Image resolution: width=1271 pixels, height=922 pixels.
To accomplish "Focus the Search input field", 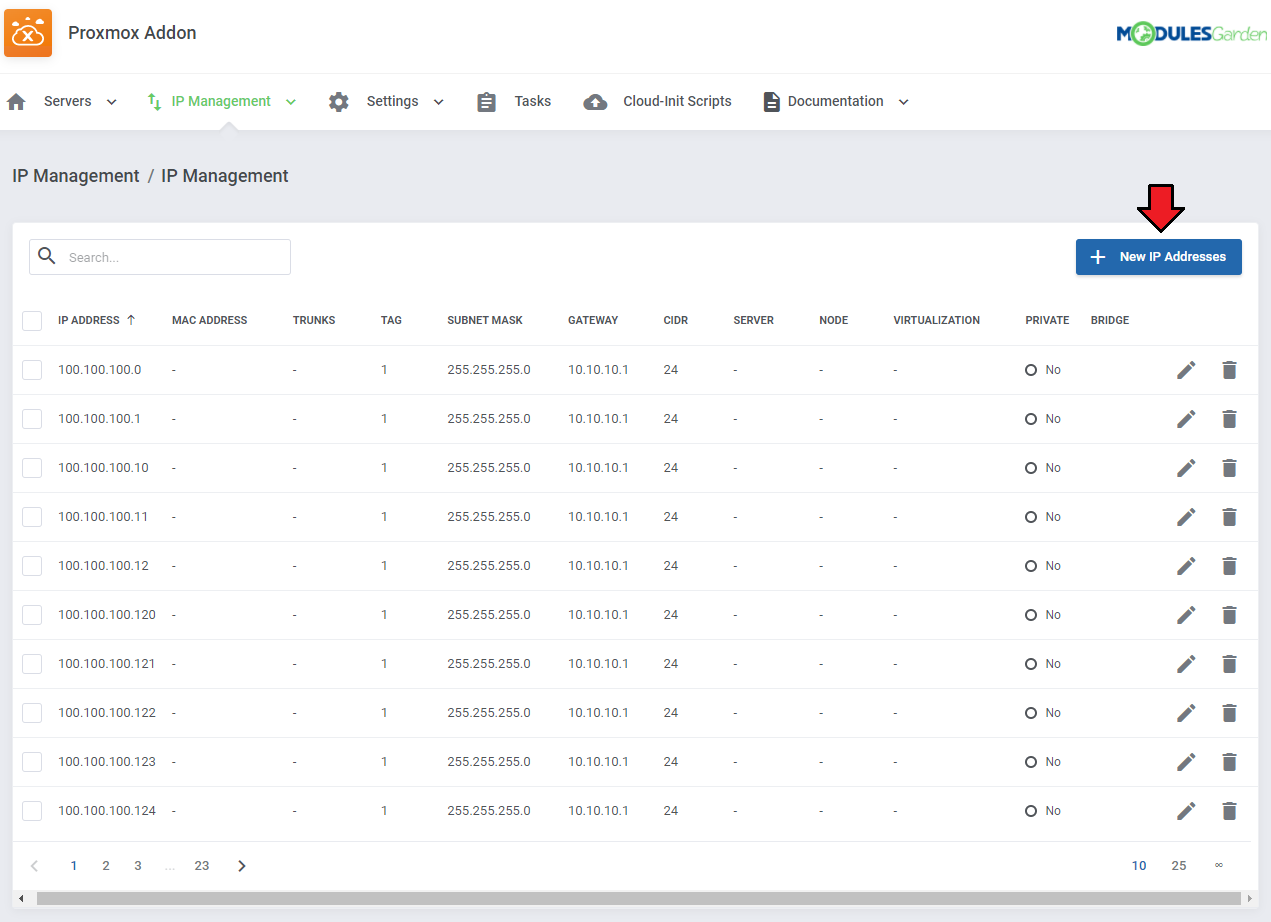I will 160,257.
